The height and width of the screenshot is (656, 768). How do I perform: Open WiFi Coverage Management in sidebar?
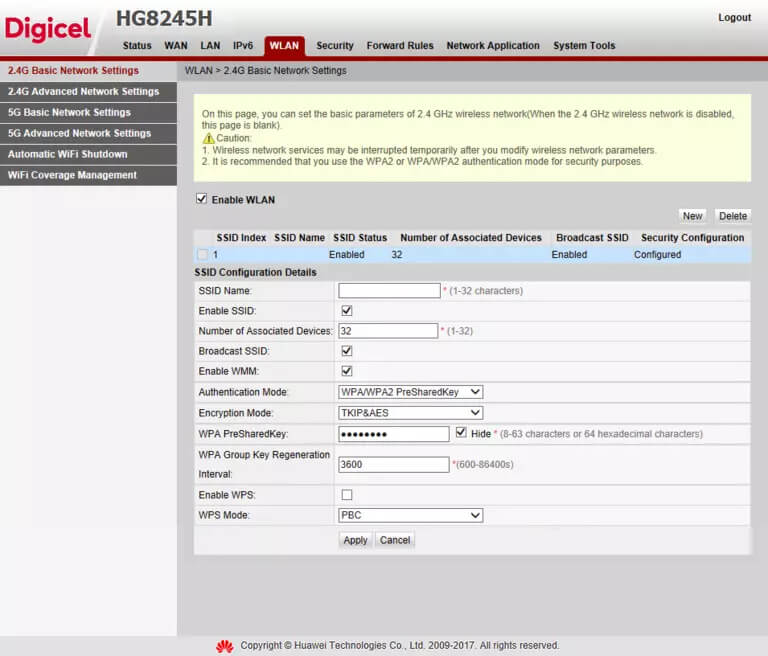[x=72, y=175]
